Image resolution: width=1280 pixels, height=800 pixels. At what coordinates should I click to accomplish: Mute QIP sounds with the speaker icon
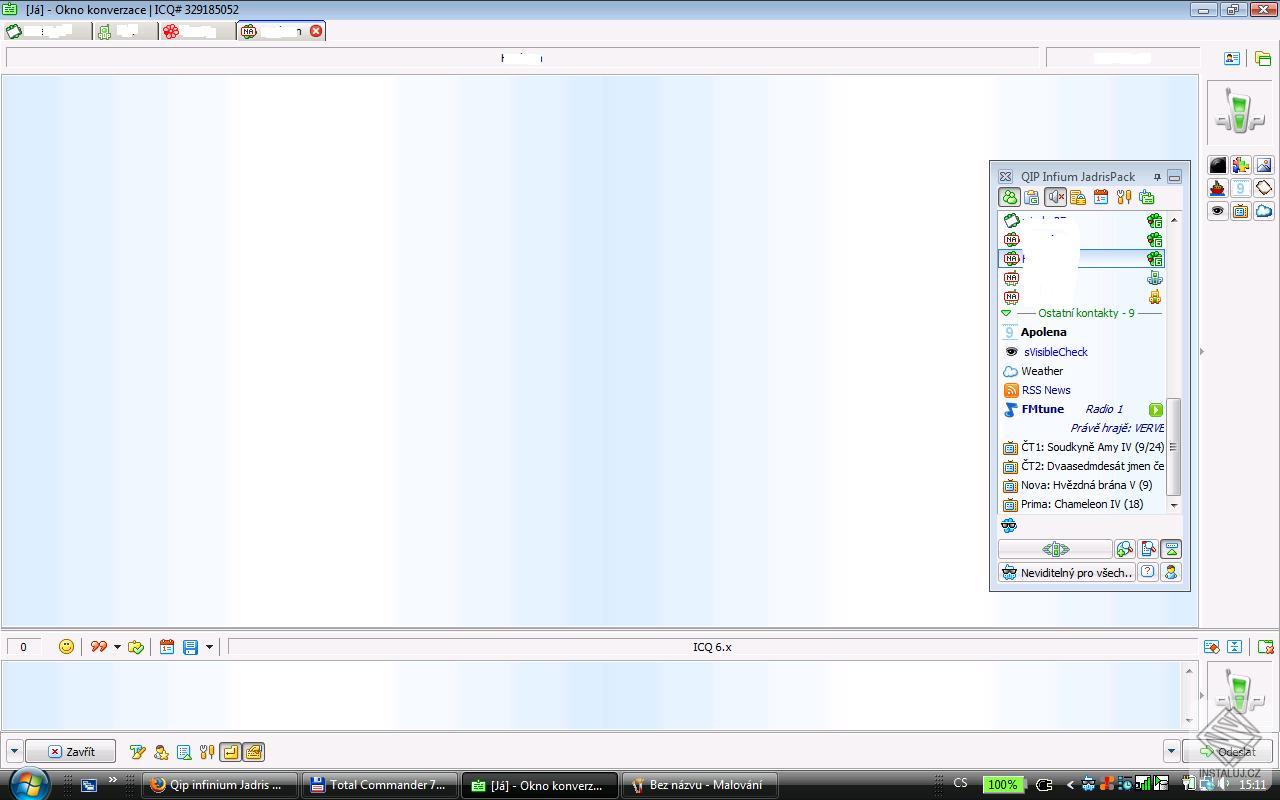pyautogui.click(x=1056, y=197)
